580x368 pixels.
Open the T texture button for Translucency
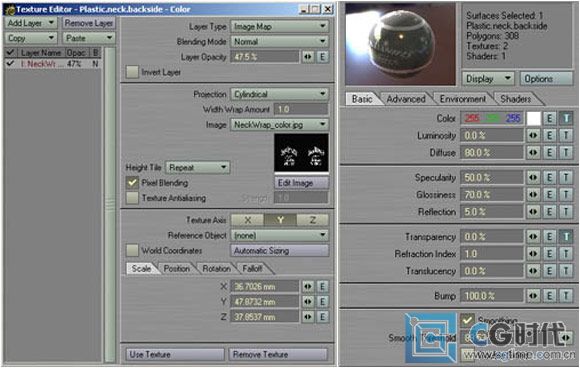point(566,271)
